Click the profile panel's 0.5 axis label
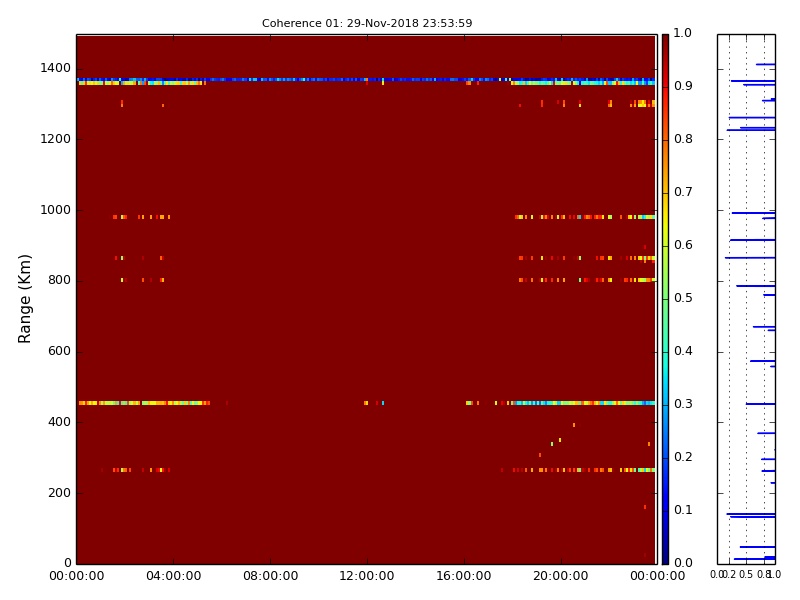 746,575
